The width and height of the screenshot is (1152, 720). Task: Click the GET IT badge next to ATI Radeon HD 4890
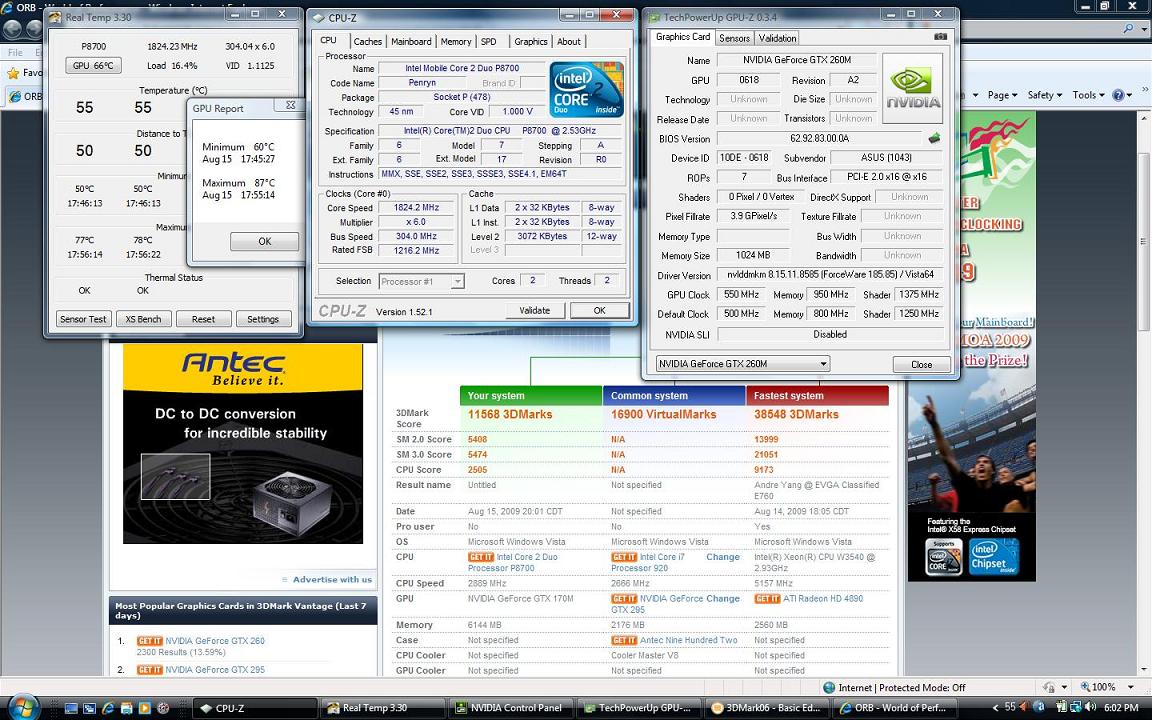pyautogui.click(x=767, y=599)
